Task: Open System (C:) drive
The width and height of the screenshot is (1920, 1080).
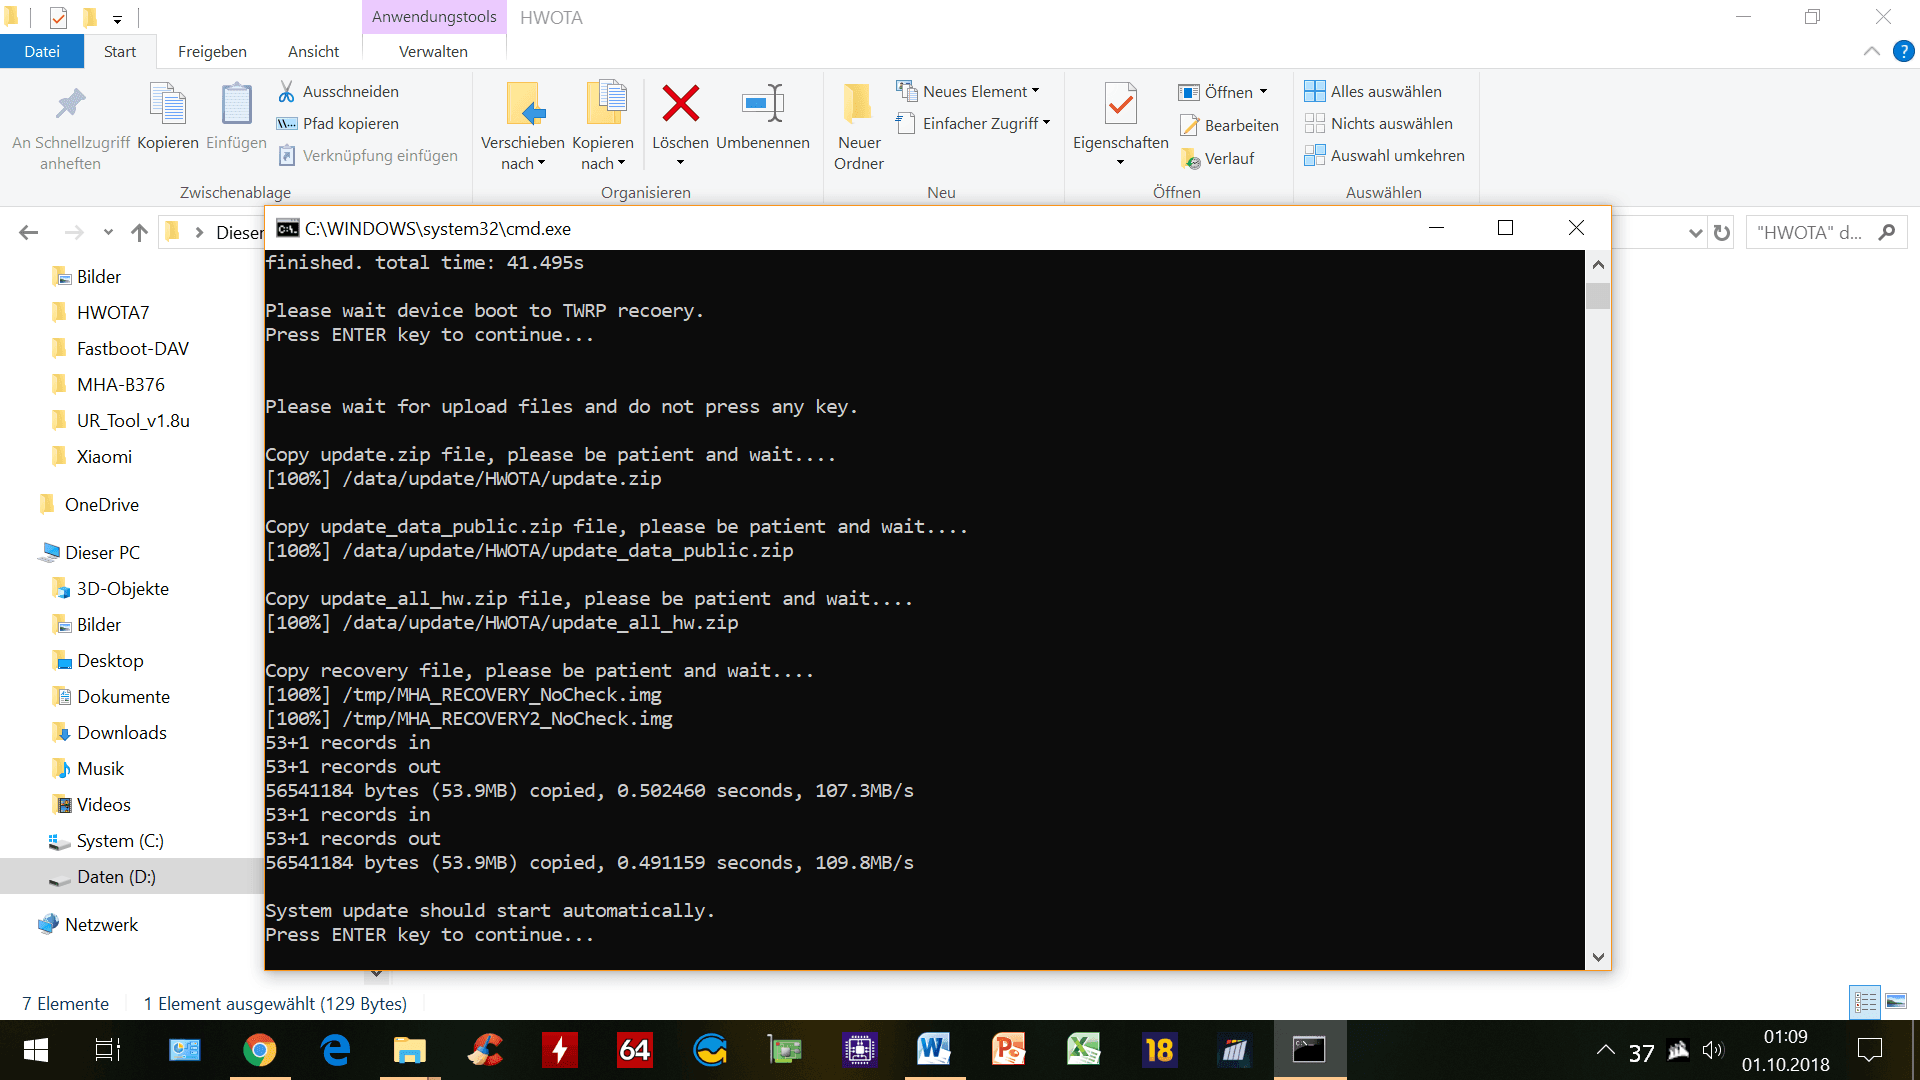Action: (119, 840)
